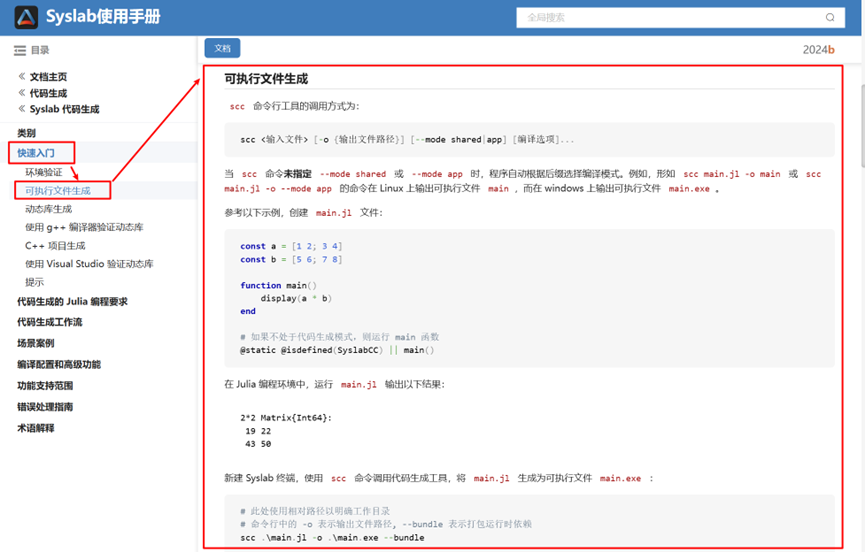
Task: Click back chevron beside 文档主页
Action: click(x=22, y=76)
